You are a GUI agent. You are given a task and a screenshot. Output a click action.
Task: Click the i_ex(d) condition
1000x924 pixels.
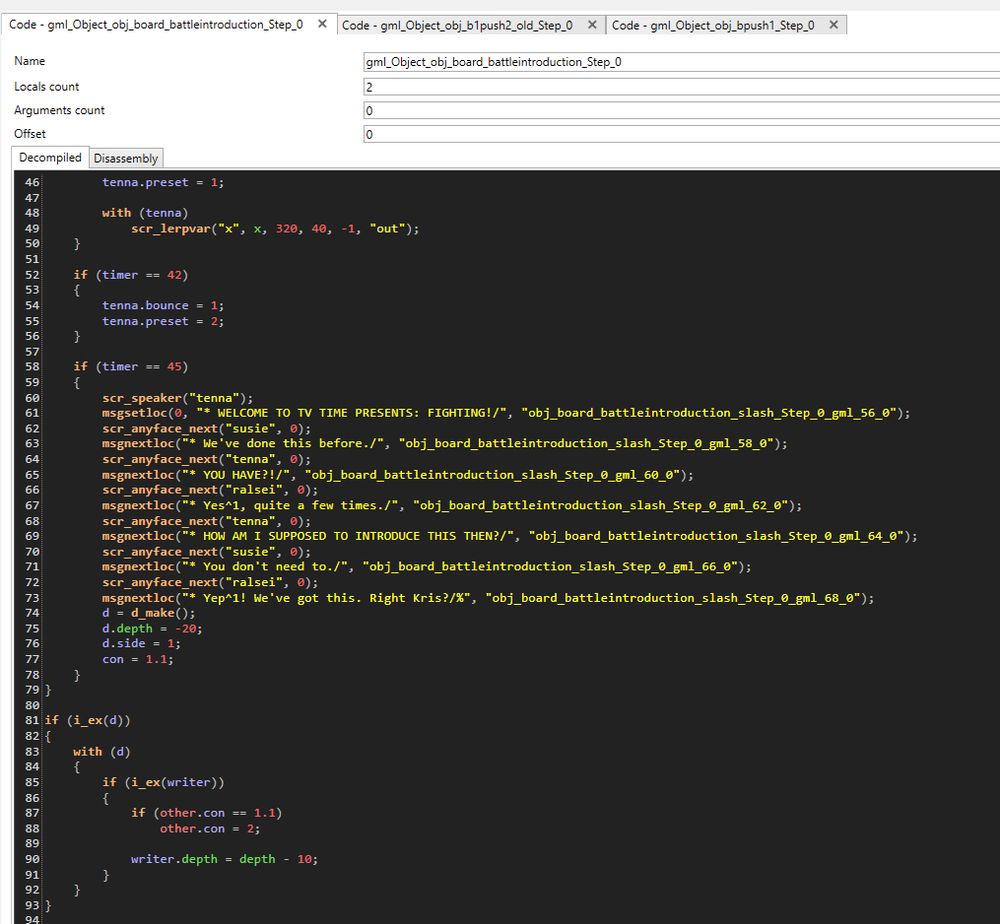pyautogui.click(x=90, y=720)
